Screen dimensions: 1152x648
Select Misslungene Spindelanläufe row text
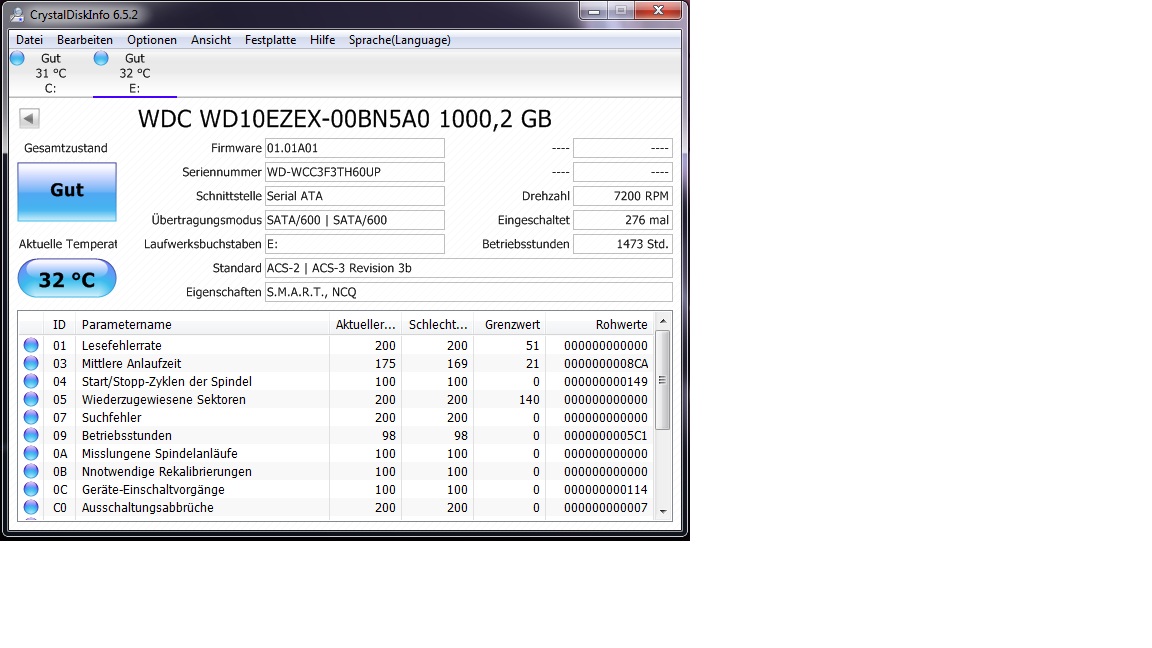[159, 453]
